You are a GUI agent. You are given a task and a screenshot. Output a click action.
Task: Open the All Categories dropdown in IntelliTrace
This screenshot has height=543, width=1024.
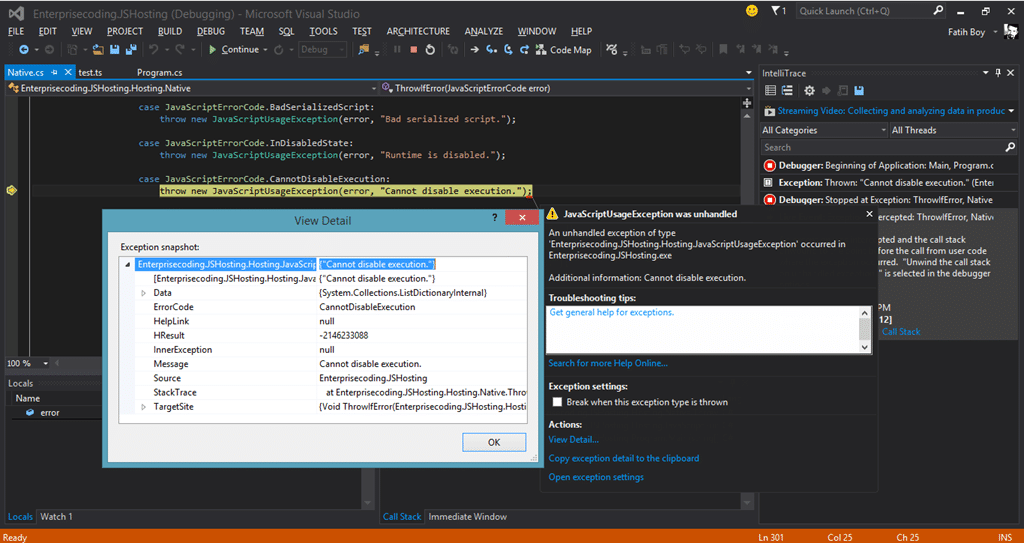coord(824,130)
